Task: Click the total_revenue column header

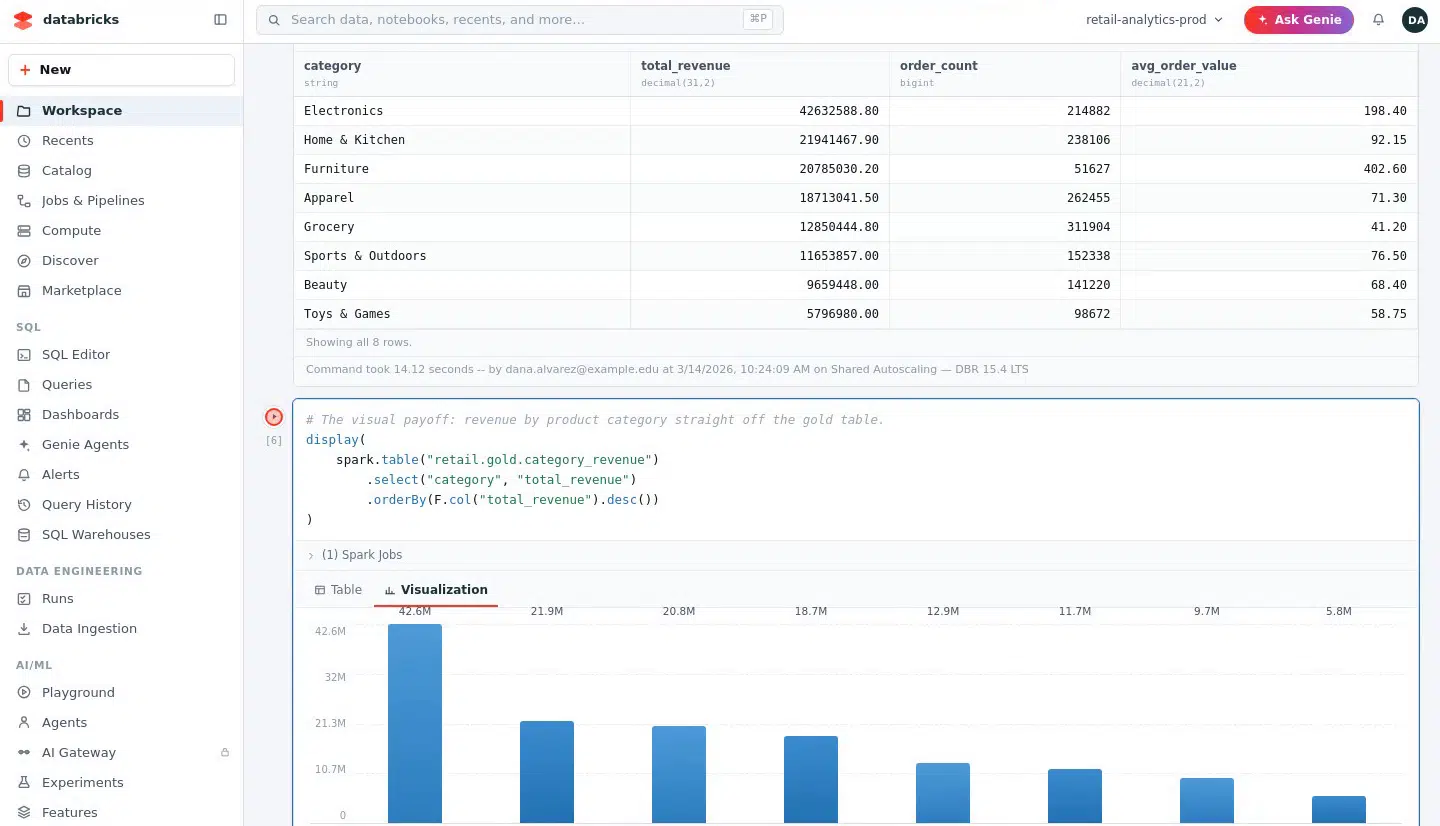Action: tap(760, 73)
